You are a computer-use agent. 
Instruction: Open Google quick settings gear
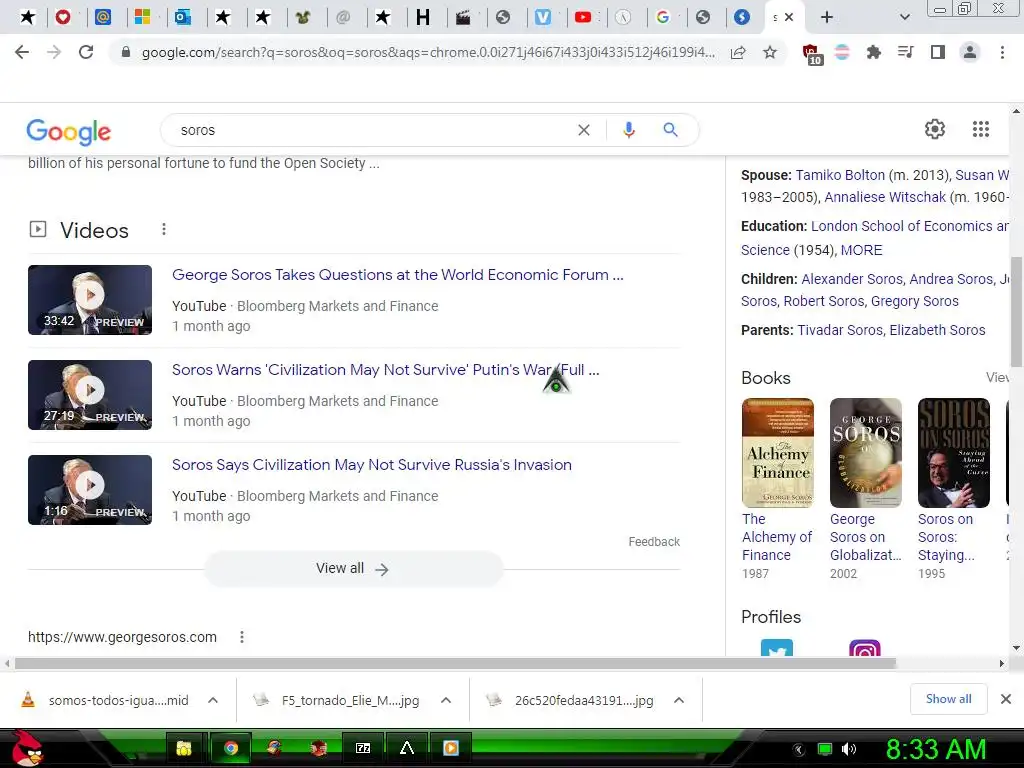[935, 129]
